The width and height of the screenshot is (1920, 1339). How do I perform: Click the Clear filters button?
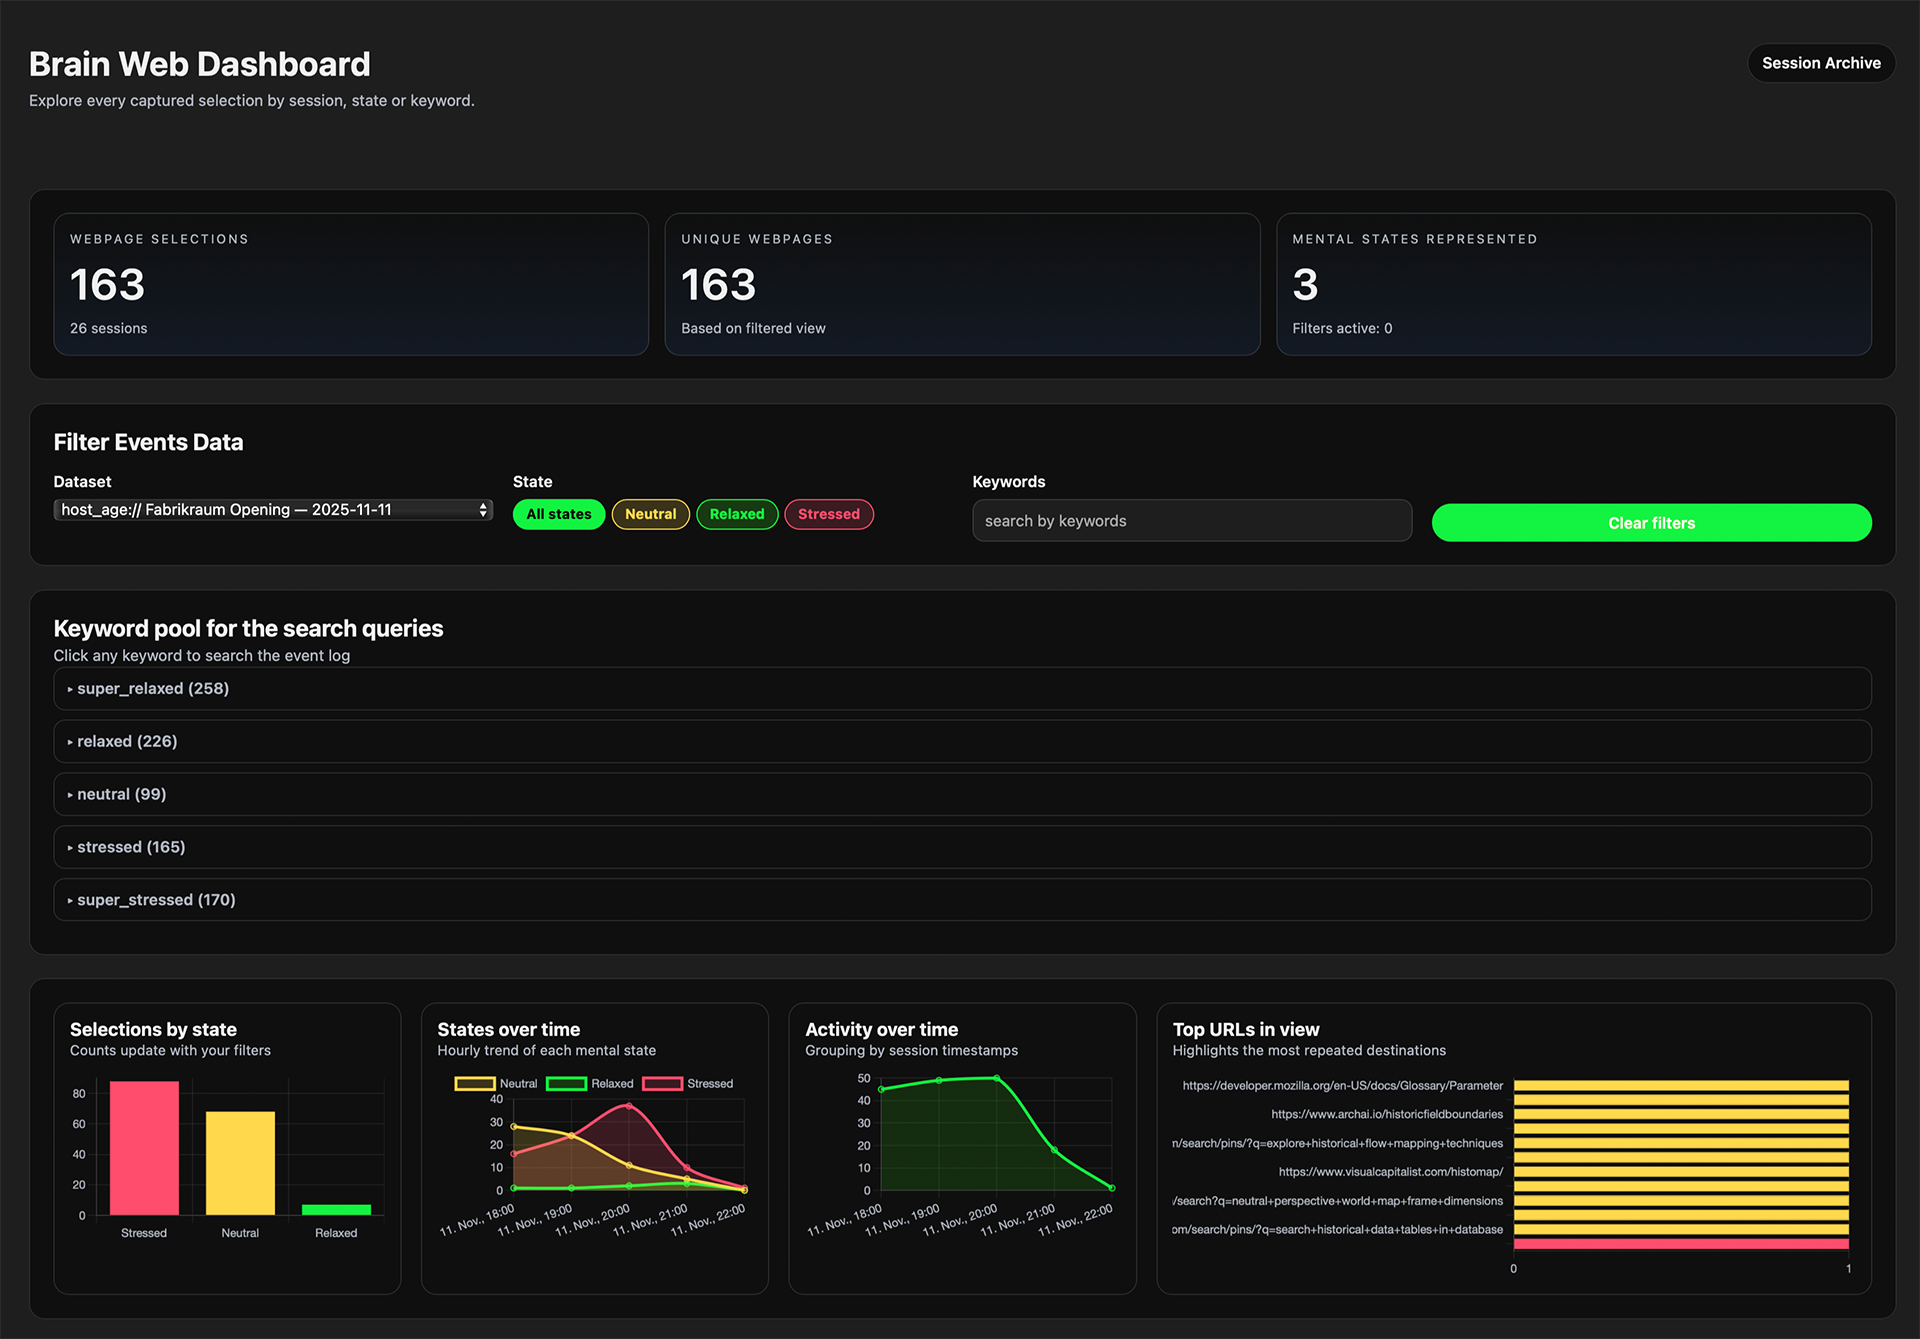click(x=1651, y=522)
